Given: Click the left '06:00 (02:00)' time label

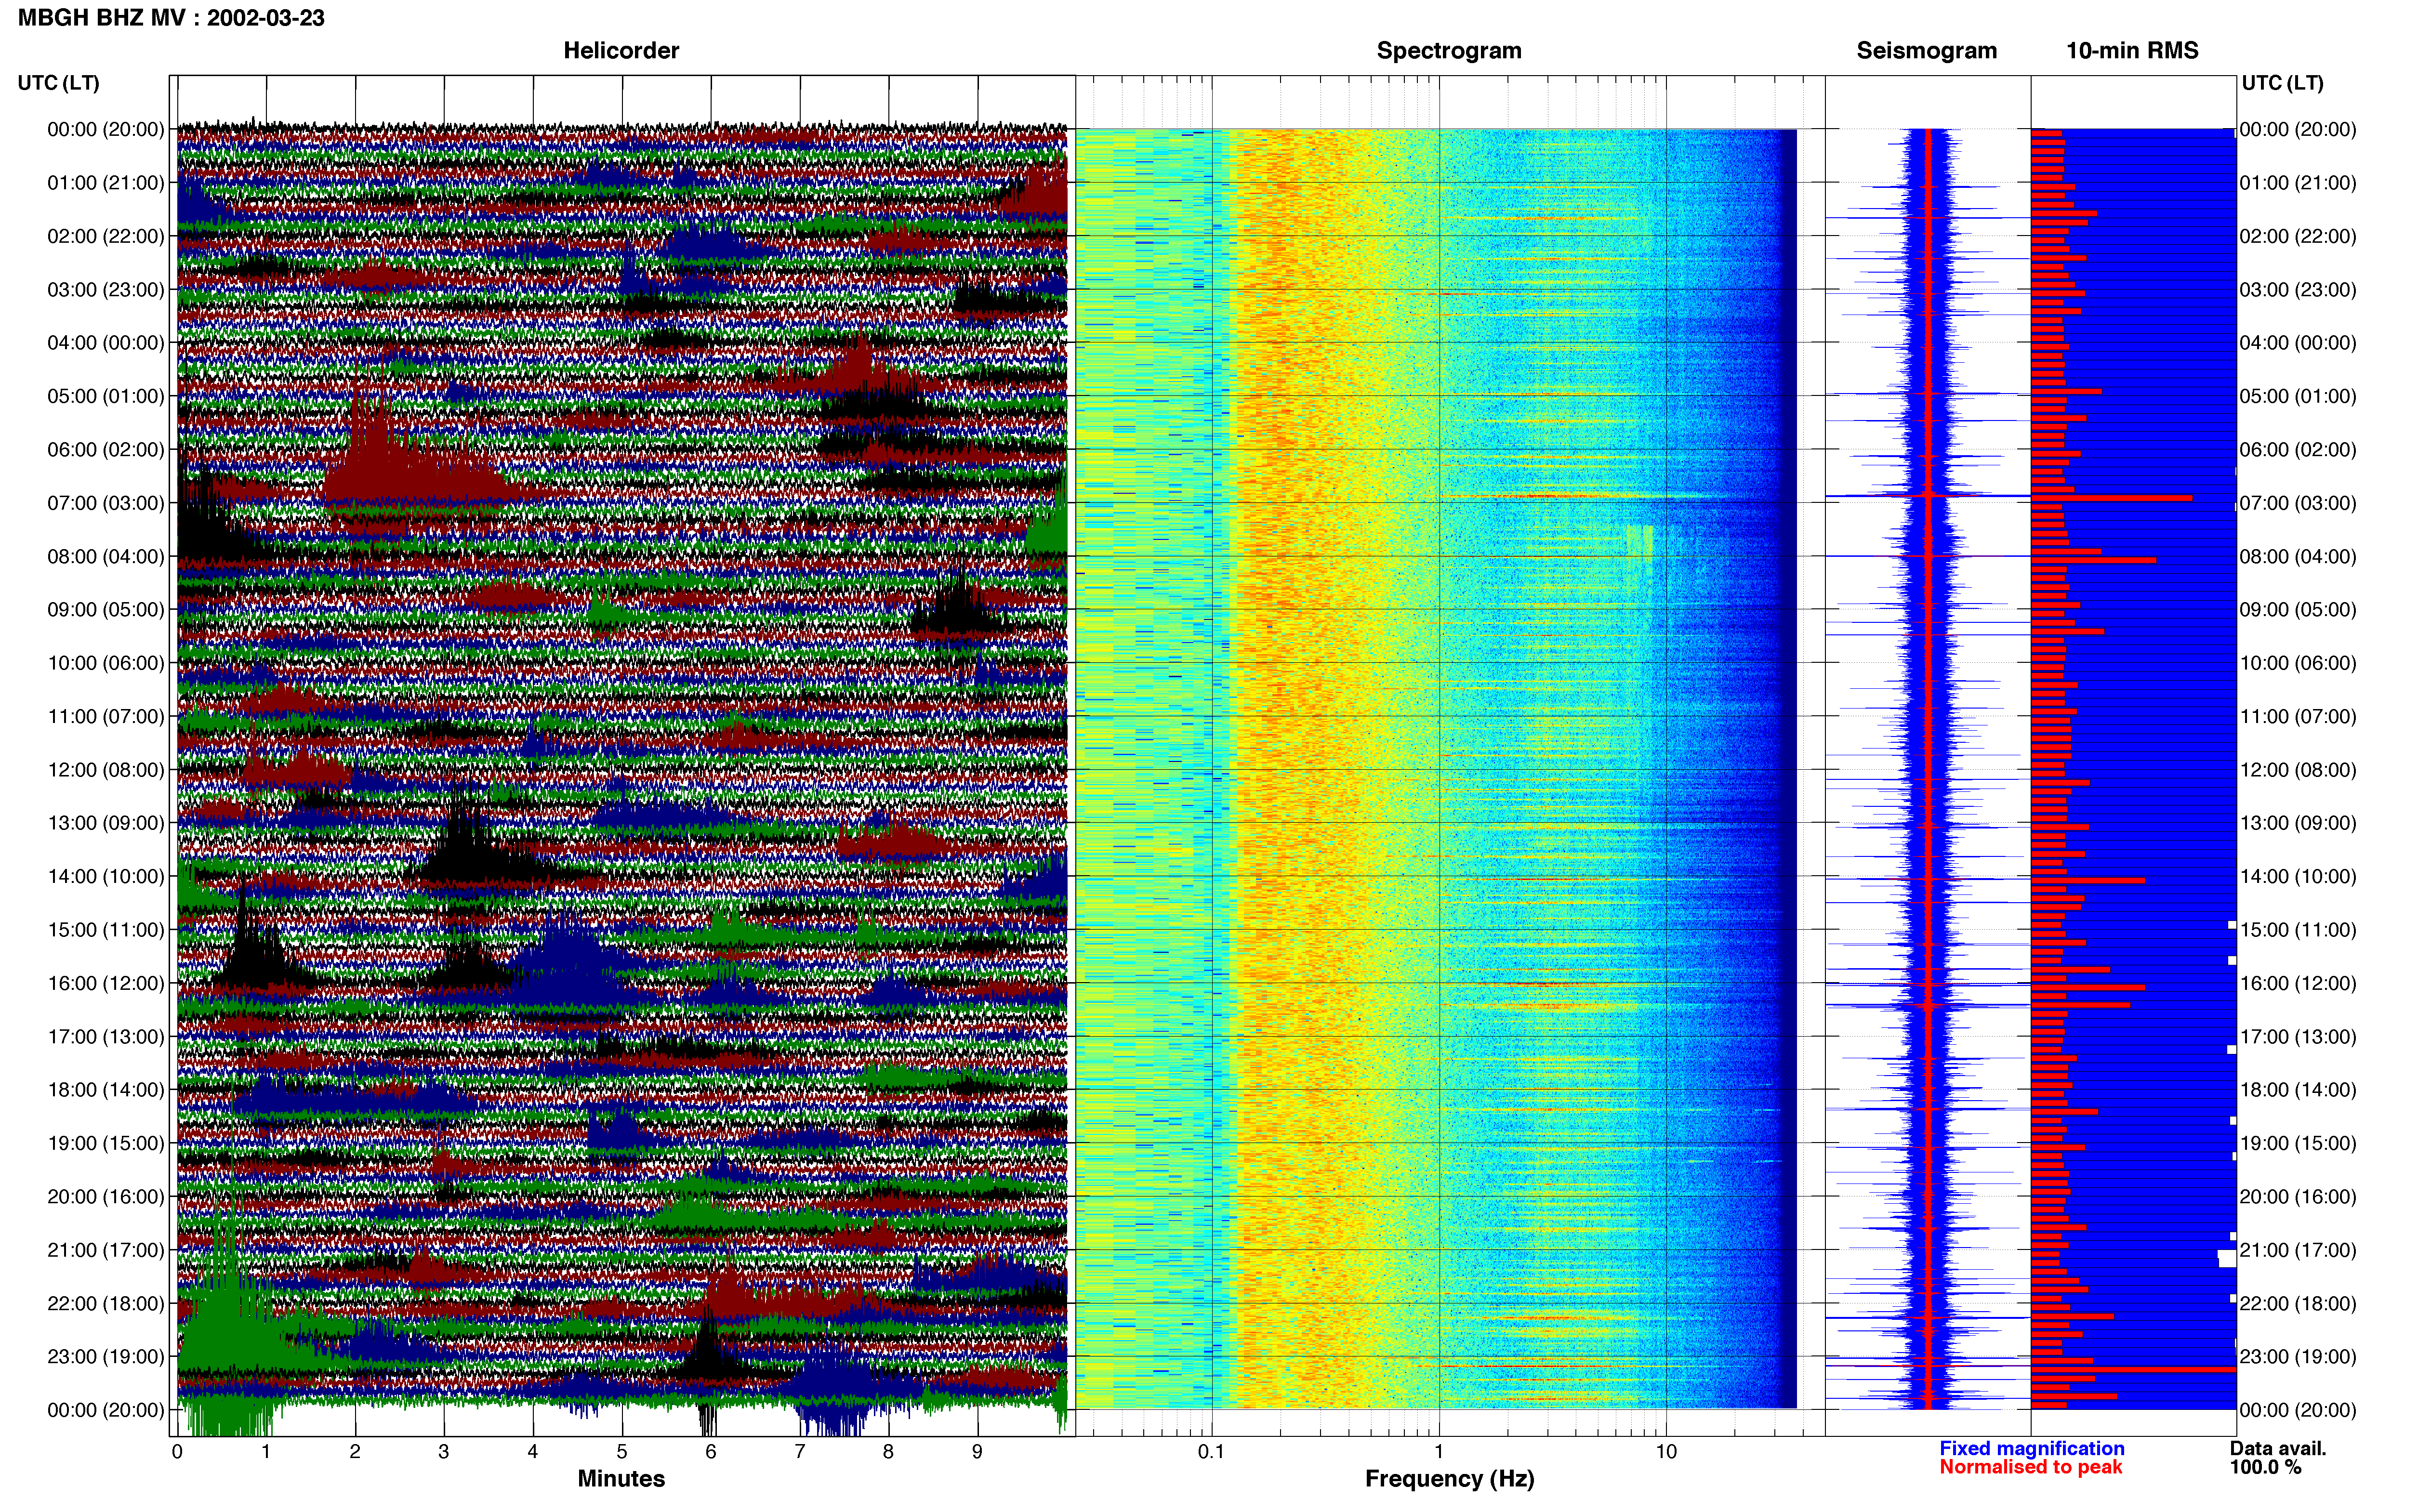Looking at the screenshot, I should tap(106, 450).
